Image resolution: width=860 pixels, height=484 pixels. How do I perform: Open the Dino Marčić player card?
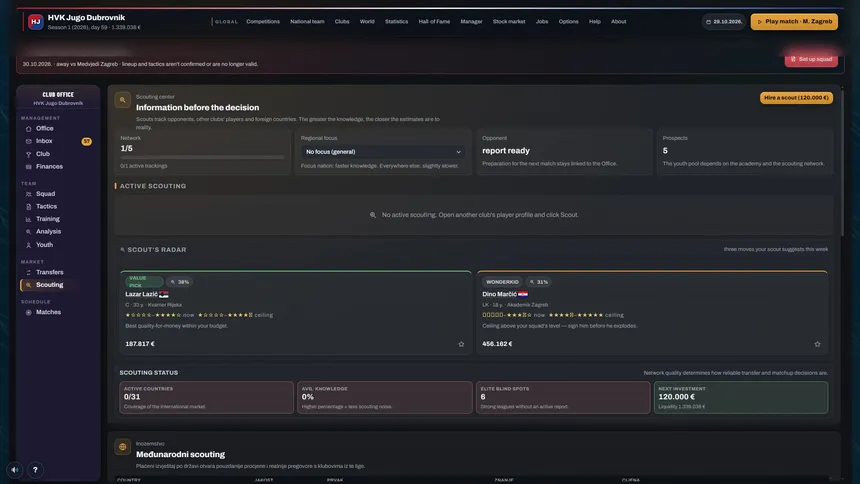pos(652,312)
